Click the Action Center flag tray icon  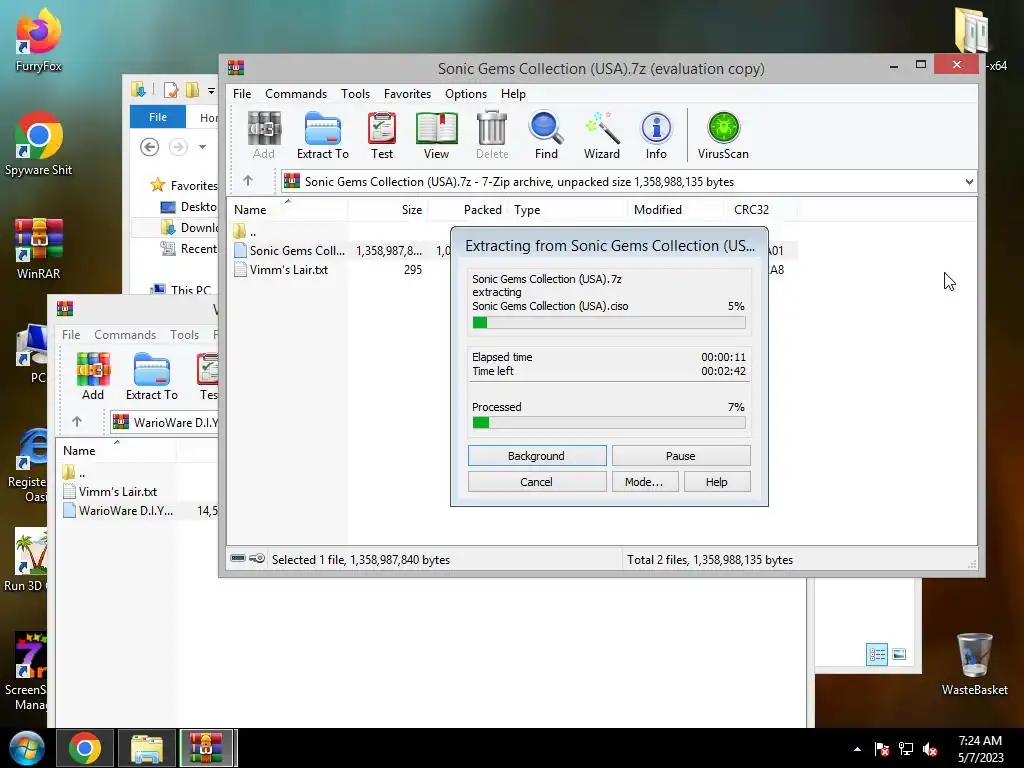coord(882,749)
